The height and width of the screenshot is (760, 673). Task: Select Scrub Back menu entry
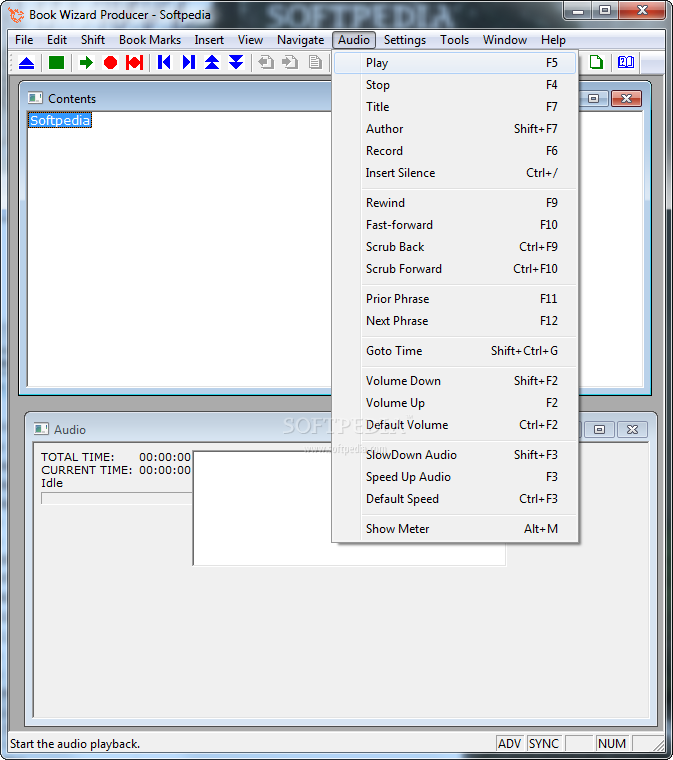coord(455,247)
